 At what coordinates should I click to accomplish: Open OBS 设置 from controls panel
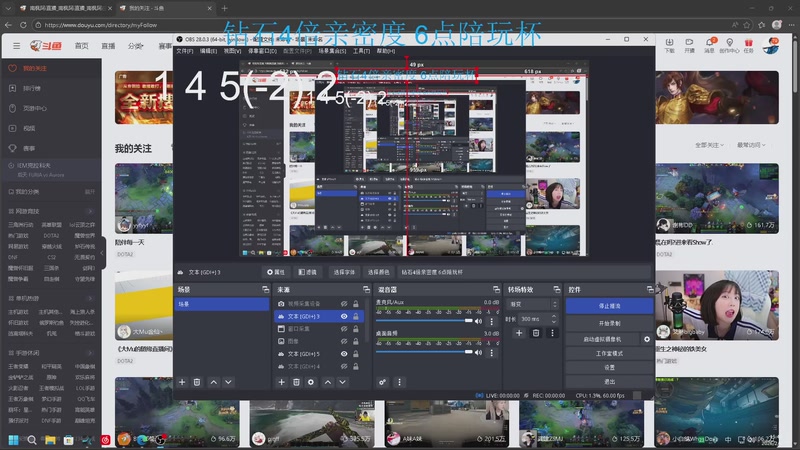(x=609, y=367)
